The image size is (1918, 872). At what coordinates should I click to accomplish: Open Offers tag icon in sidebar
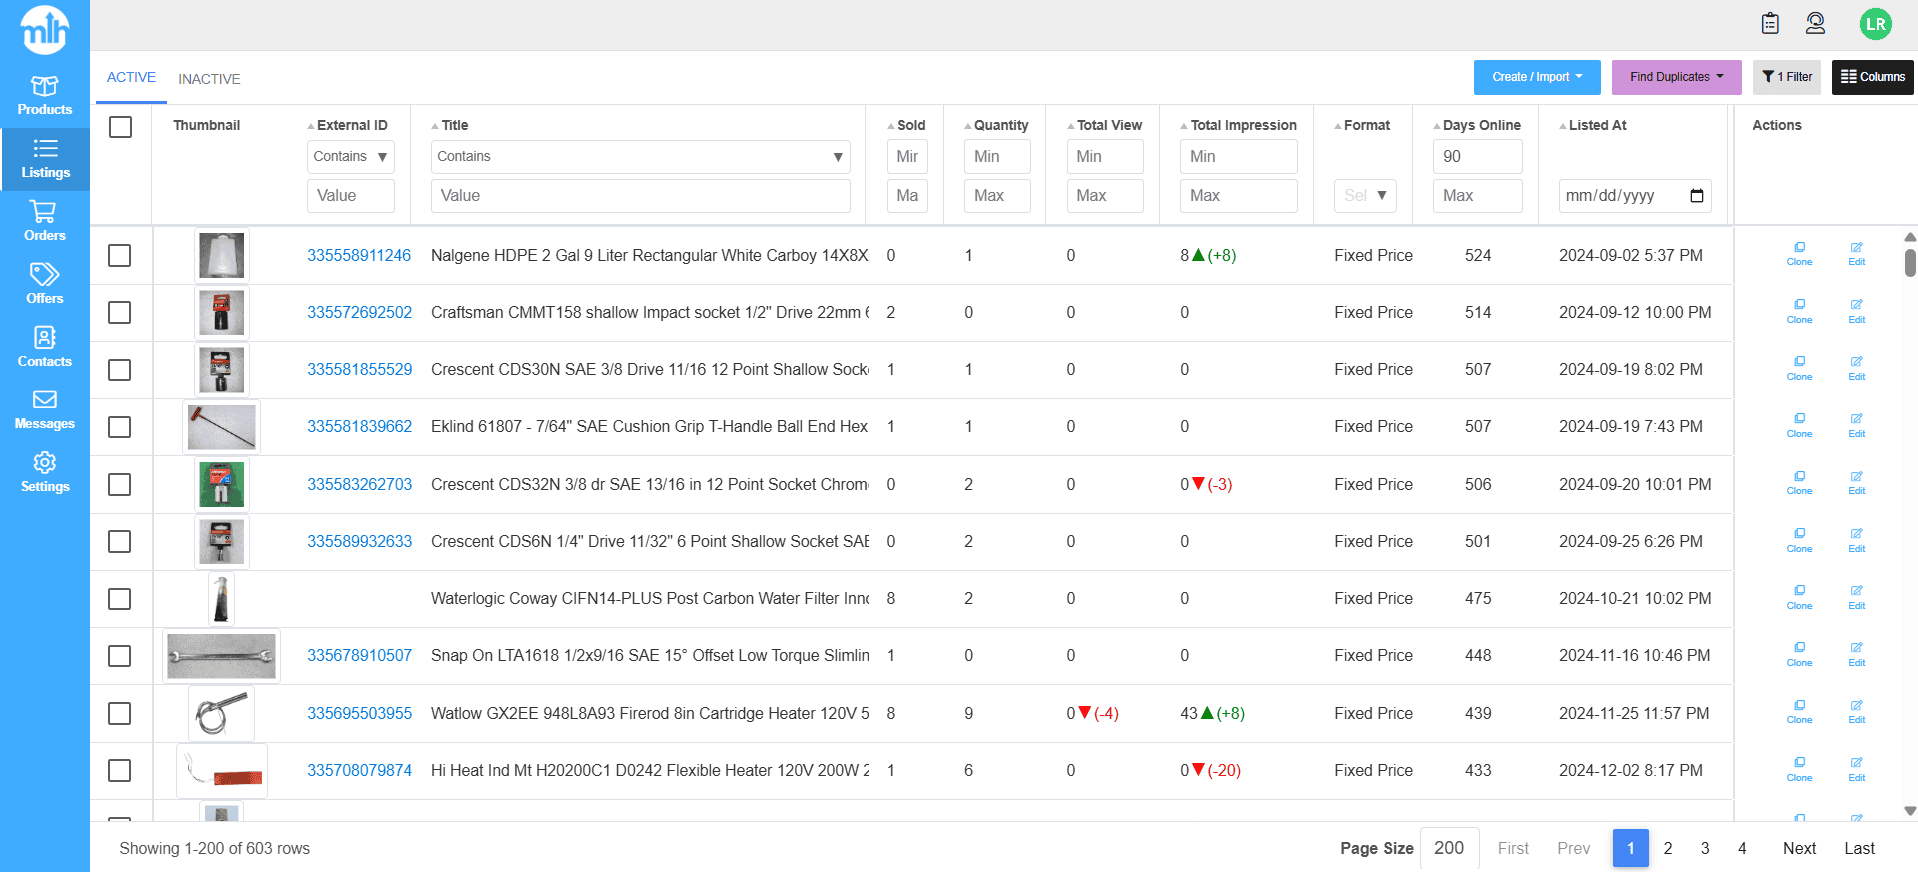(44, 284)
